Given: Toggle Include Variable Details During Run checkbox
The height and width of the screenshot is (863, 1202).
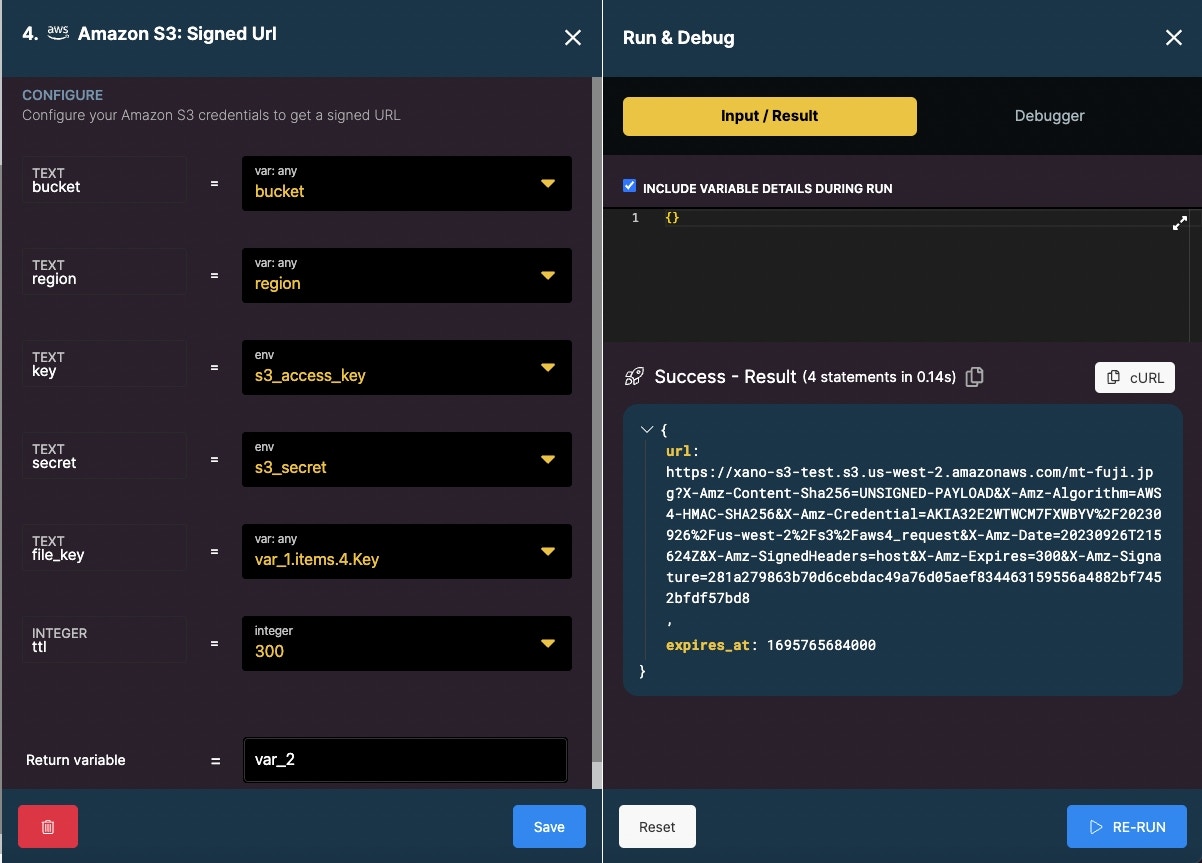Looking at the screenshot, I should pos(629,186).
